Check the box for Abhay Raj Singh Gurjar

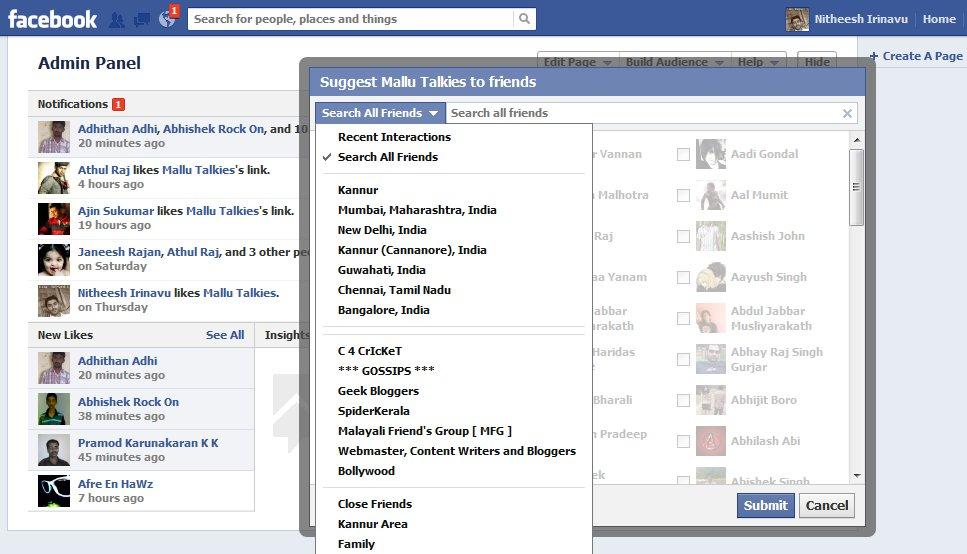683,360
